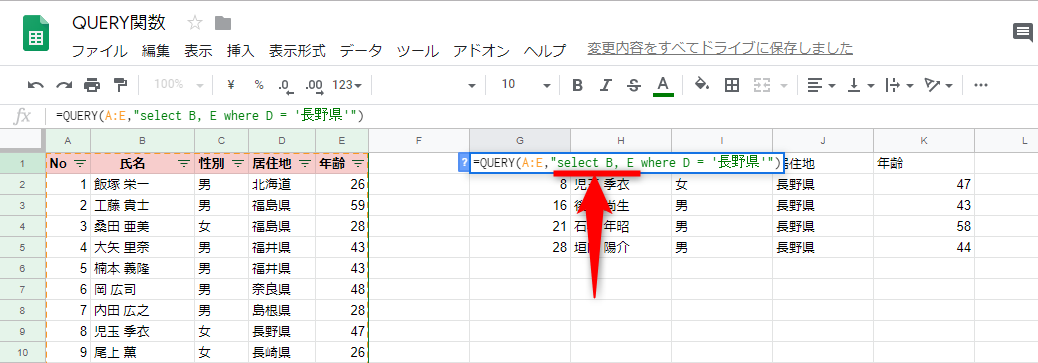Viewport: 1038px width, 363px height.
Task: Open the ツール menu
Action: 418,50
